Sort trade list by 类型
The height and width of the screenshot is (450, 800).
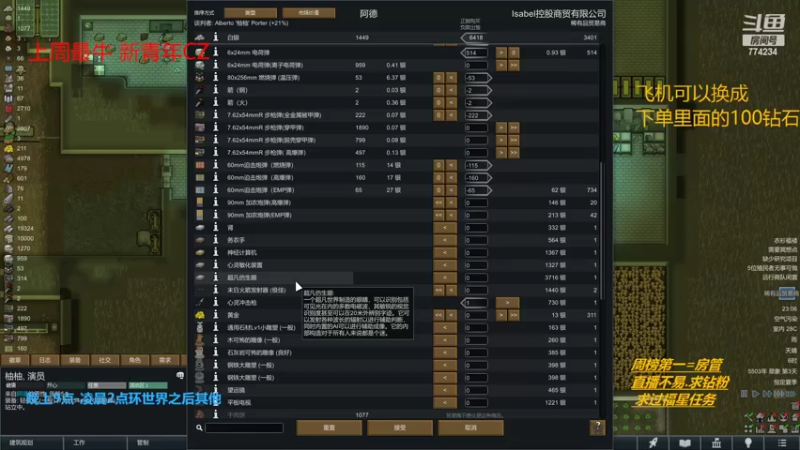coord(251,13)
